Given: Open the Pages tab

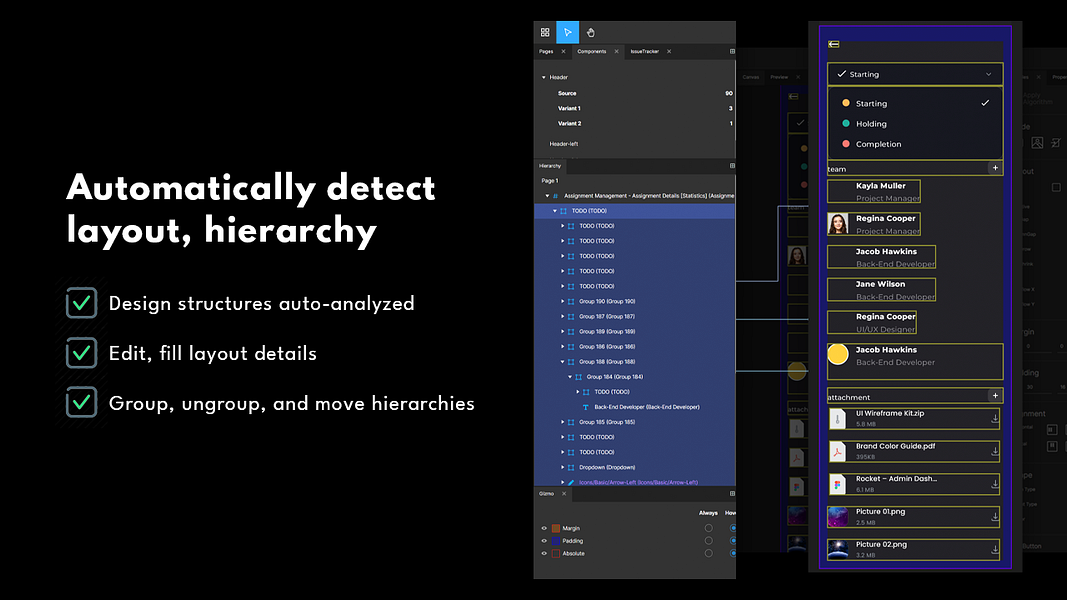Looking at the screenshot, I should point(546,51).
